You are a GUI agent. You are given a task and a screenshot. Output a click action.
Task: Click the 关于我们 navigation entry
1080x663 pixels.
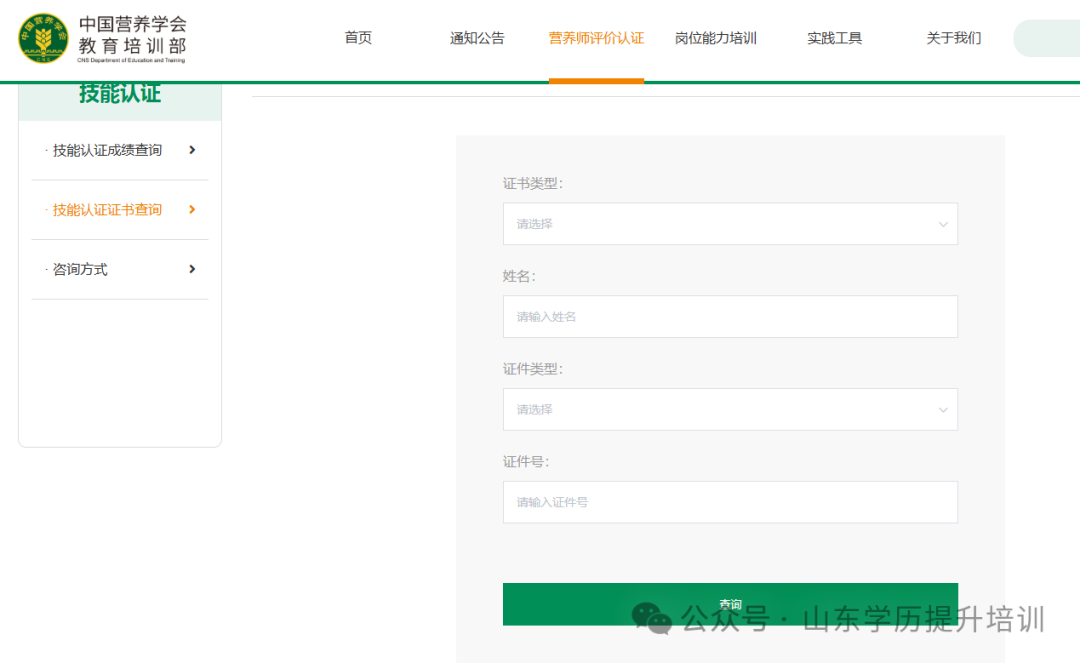[953, 37]
